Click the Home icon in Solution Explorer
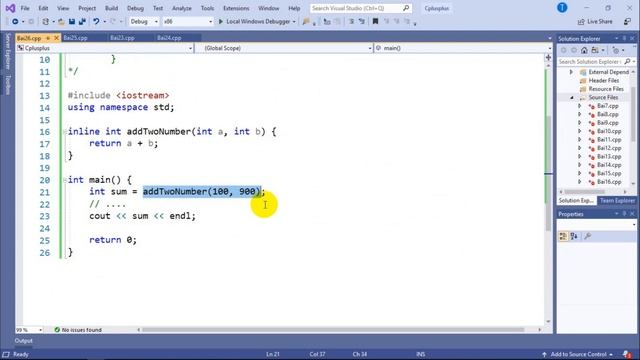 point(584,50)
